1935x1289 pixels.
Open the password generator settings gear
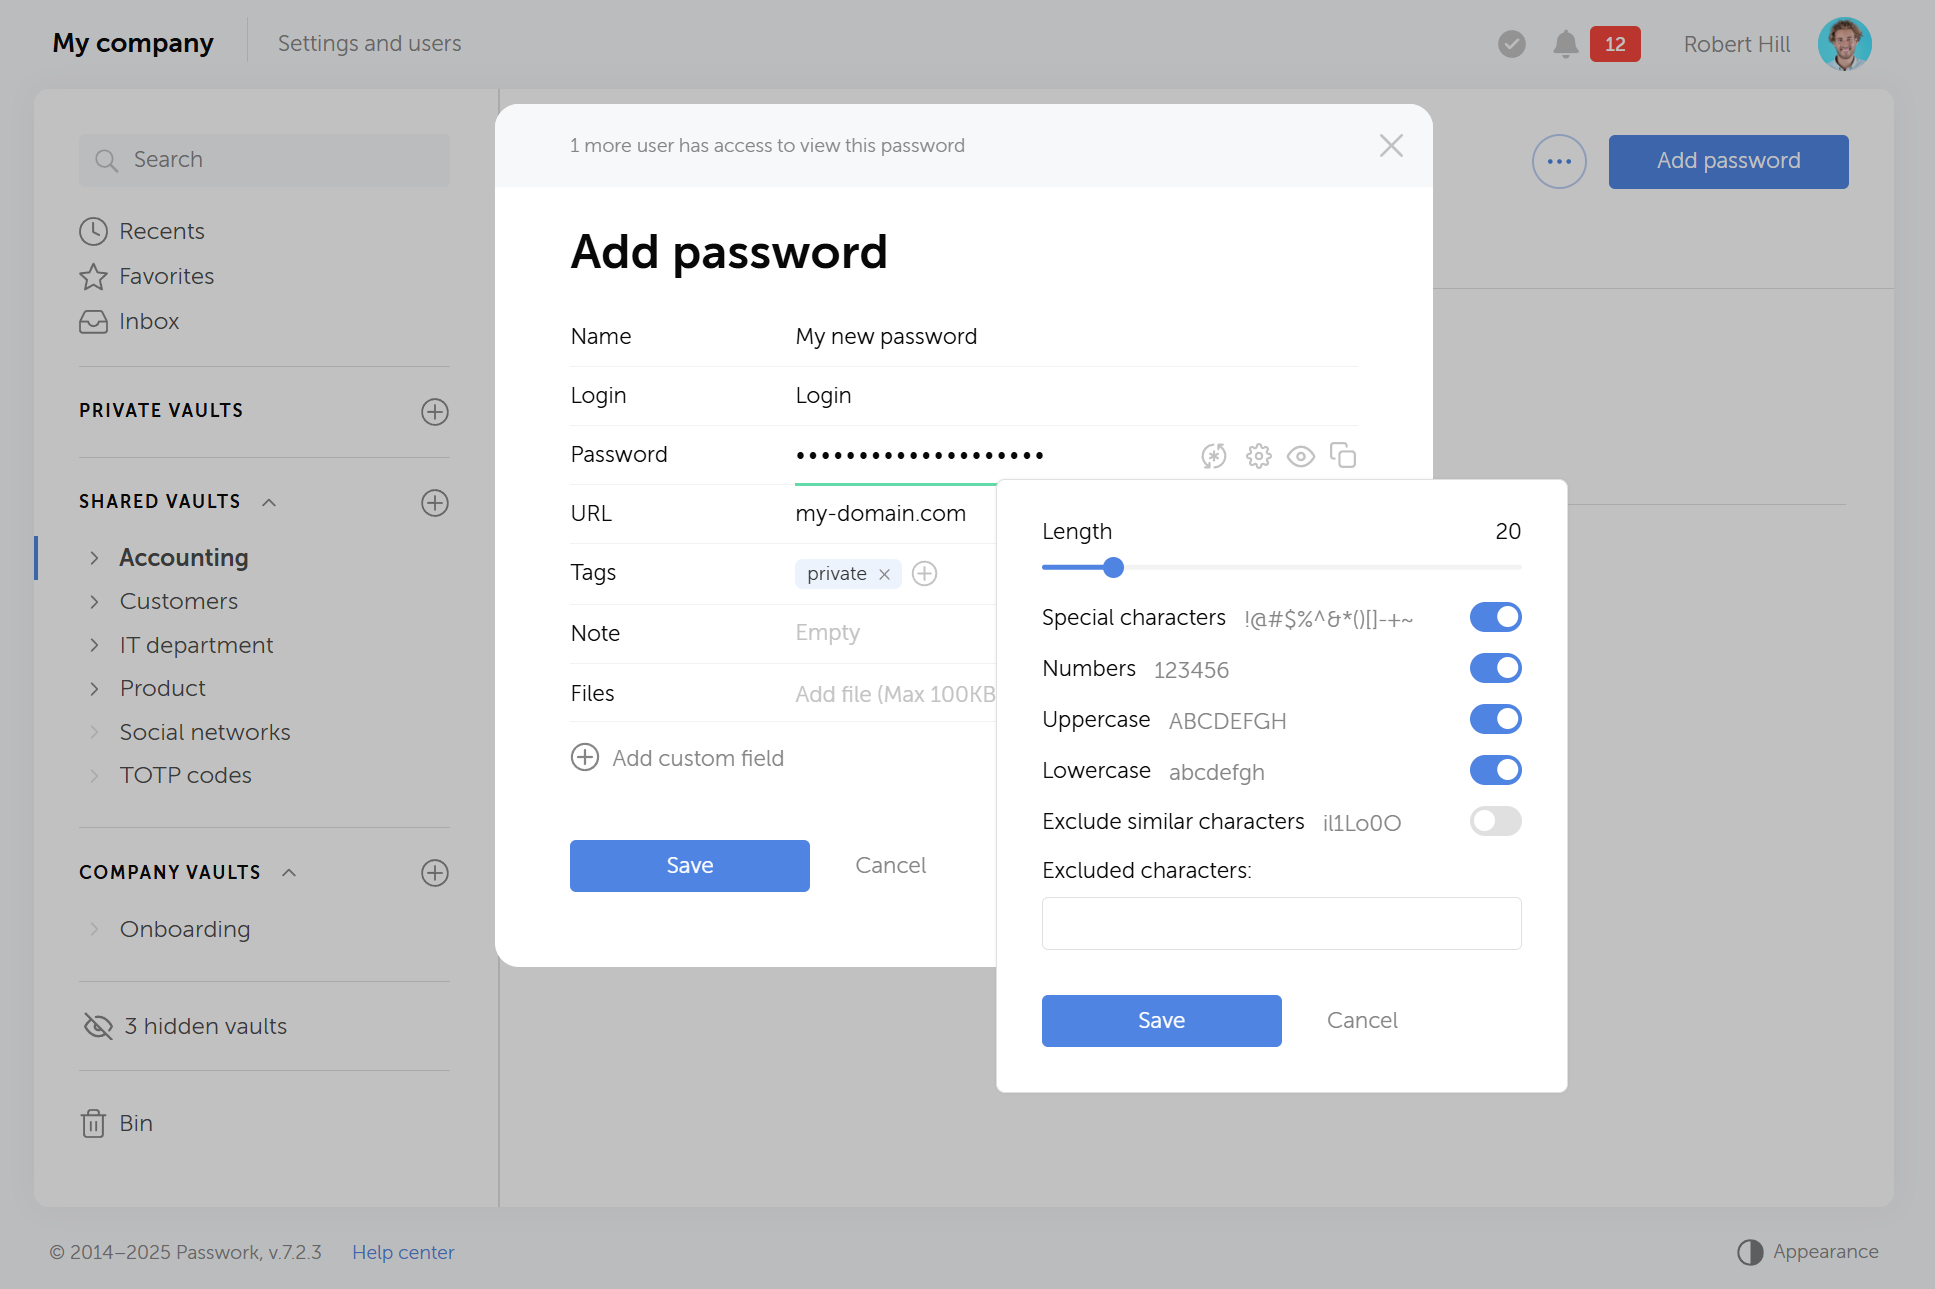(1257, 455)
